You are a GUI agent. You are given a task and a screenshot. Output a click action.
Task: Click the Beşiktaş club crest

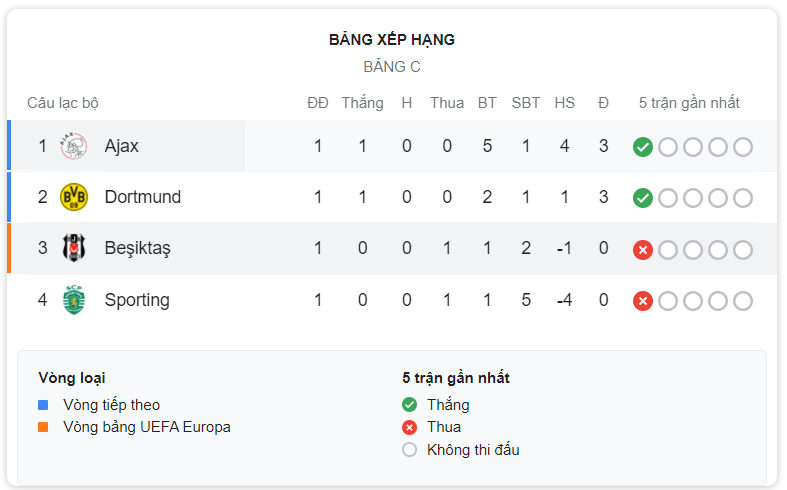coord(74,248)
